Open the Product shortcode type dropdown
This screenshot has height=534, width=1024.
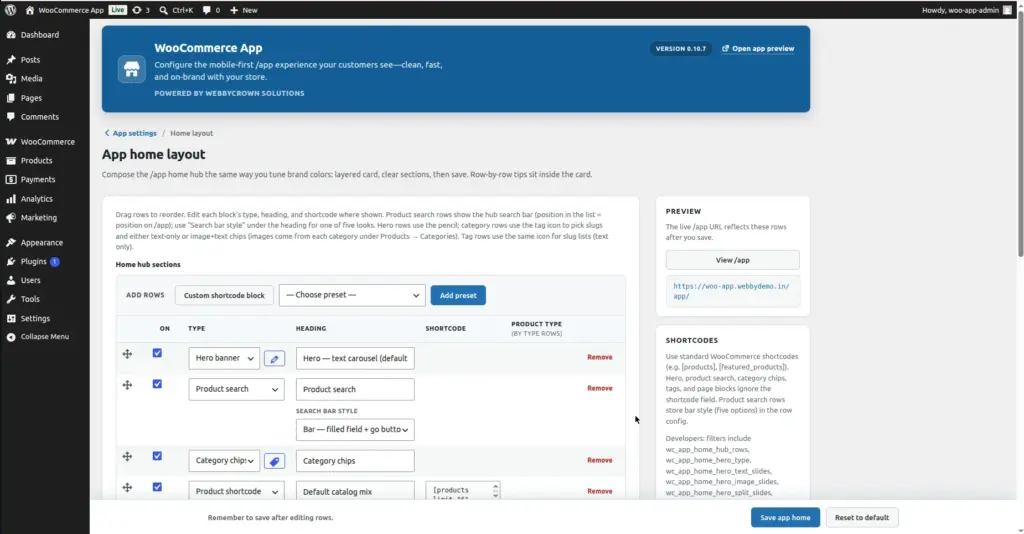pos(236,492)
